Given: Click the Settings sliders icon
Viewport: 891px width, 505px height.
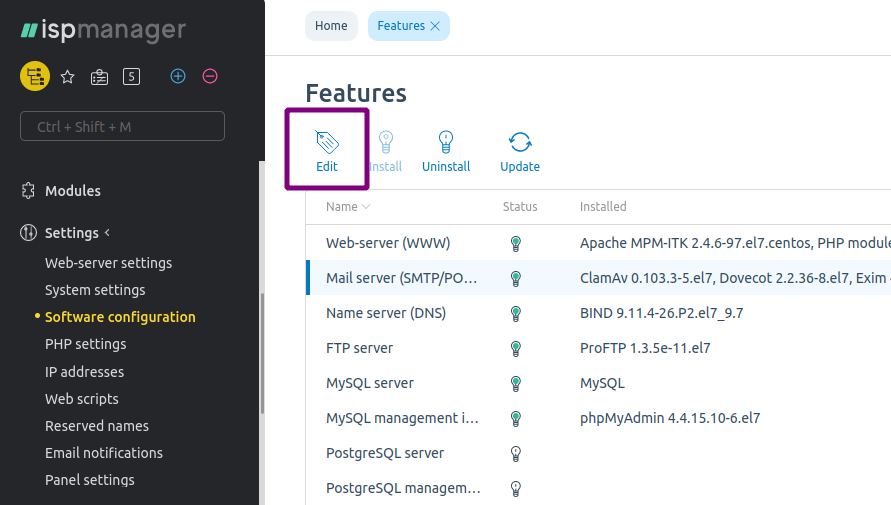Looking at the screenshot, I should [28, 233].
